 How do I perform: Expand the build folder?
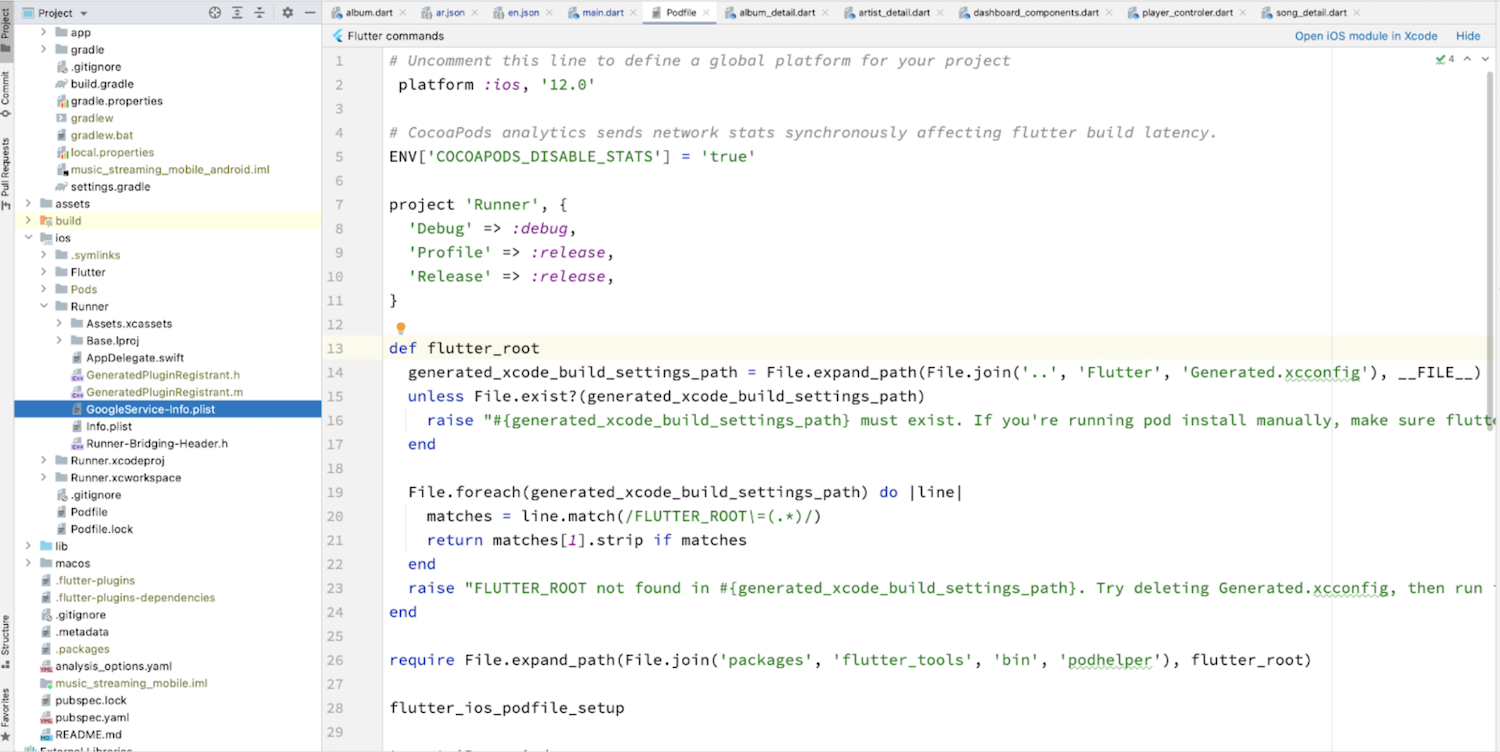28,220
